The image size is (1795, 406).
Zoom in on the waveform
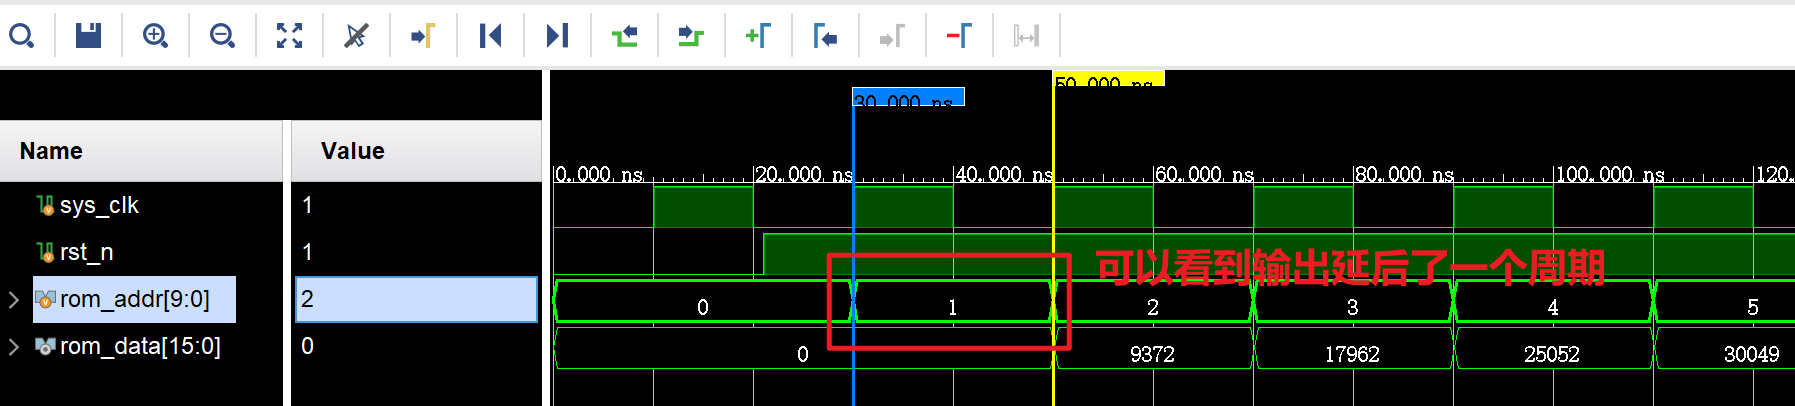[x=155, y=36]
